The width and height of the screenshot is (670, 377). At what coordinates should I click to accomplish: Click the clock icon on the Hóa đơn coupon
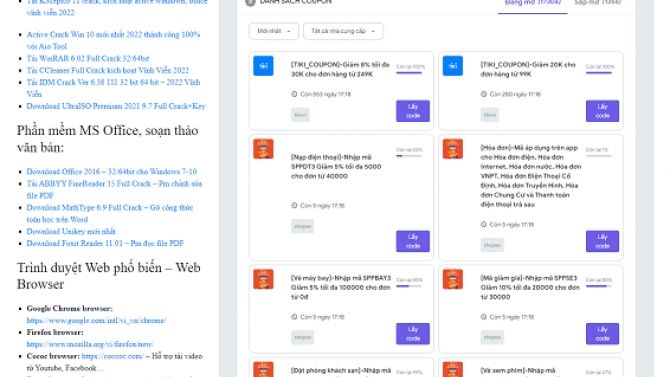pos(483,224)
